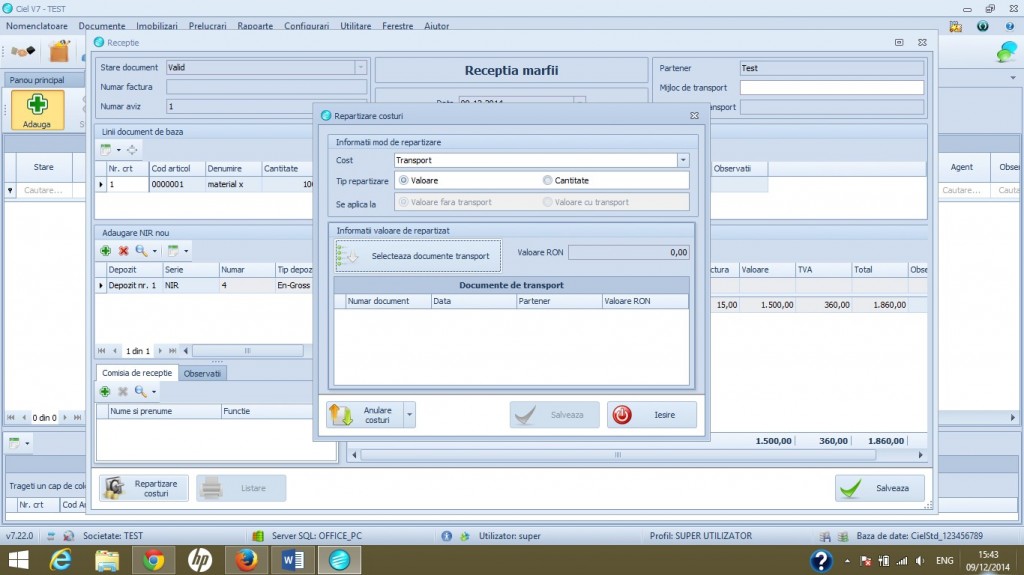This screenshot has width=1024, height=575.
Task: Open dropdown arrow next to NIR grid icon
Action: (186, 251)
